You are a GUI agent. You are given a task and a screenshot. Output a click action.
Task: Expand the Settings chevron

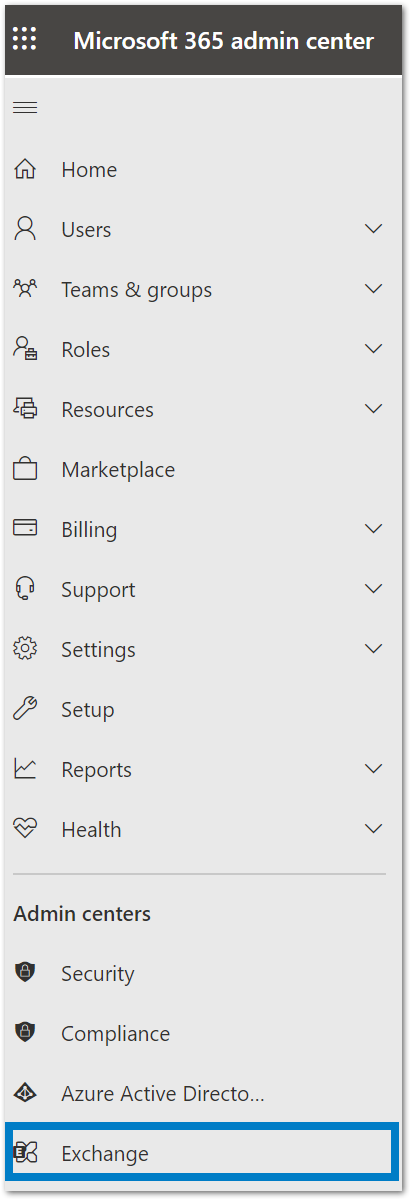click(x=374, y=649)
